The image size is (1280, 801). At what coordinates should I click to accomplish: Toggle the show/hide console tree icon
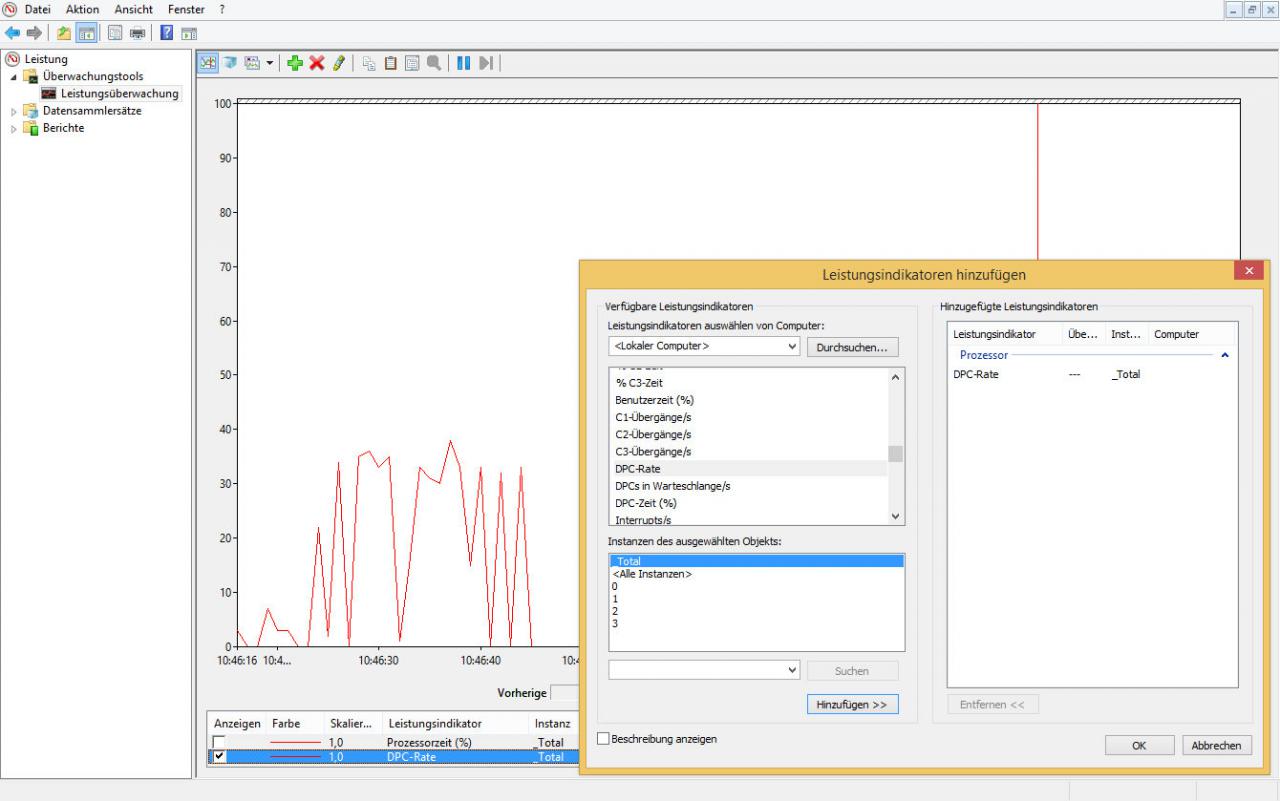87,33
